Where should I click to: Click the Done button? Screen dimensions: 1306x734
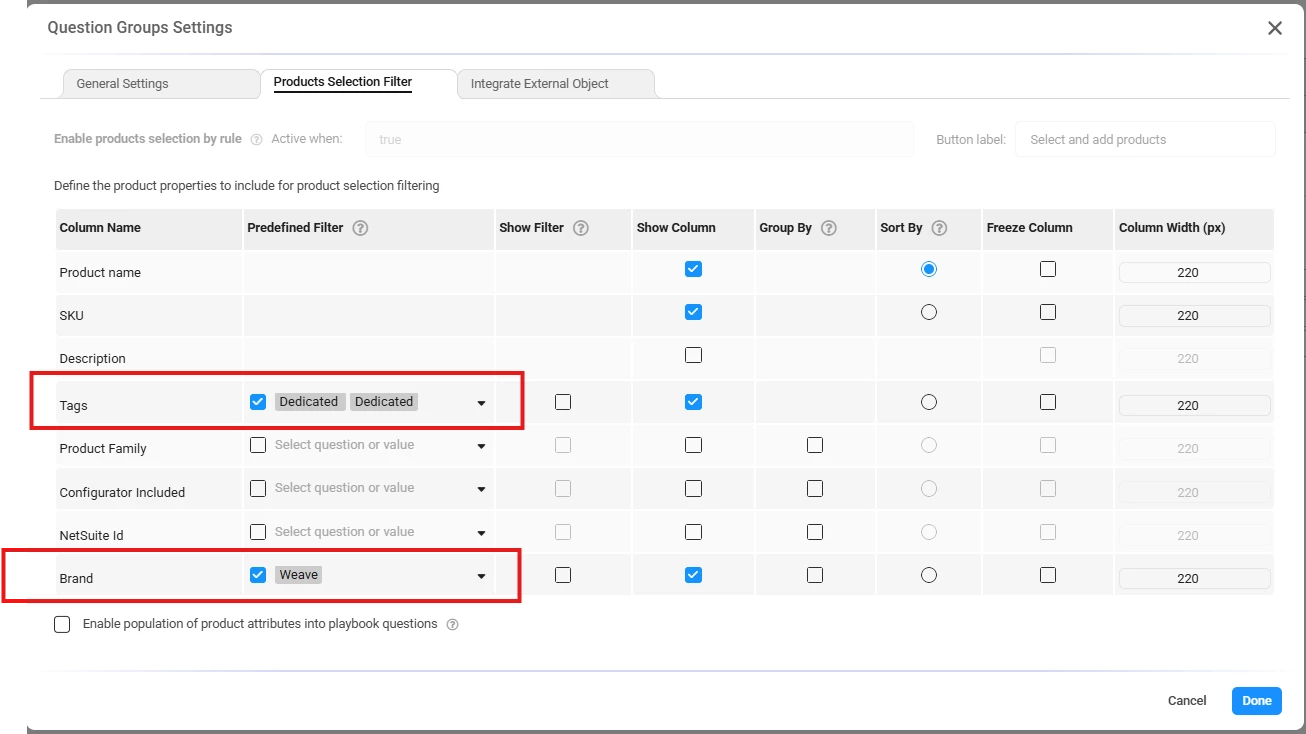coord(1256,701)
